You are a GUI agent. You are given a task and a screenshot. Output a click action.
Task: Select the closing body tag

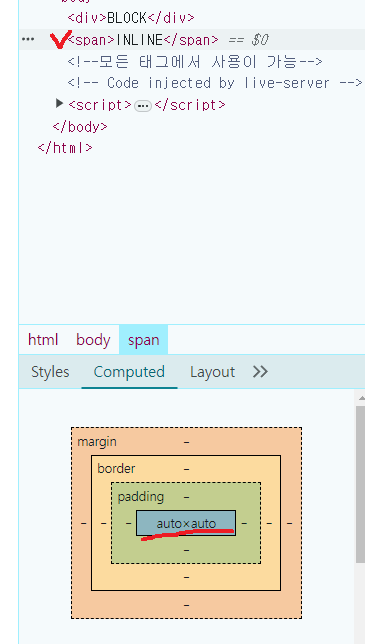[x=80, y=126]
